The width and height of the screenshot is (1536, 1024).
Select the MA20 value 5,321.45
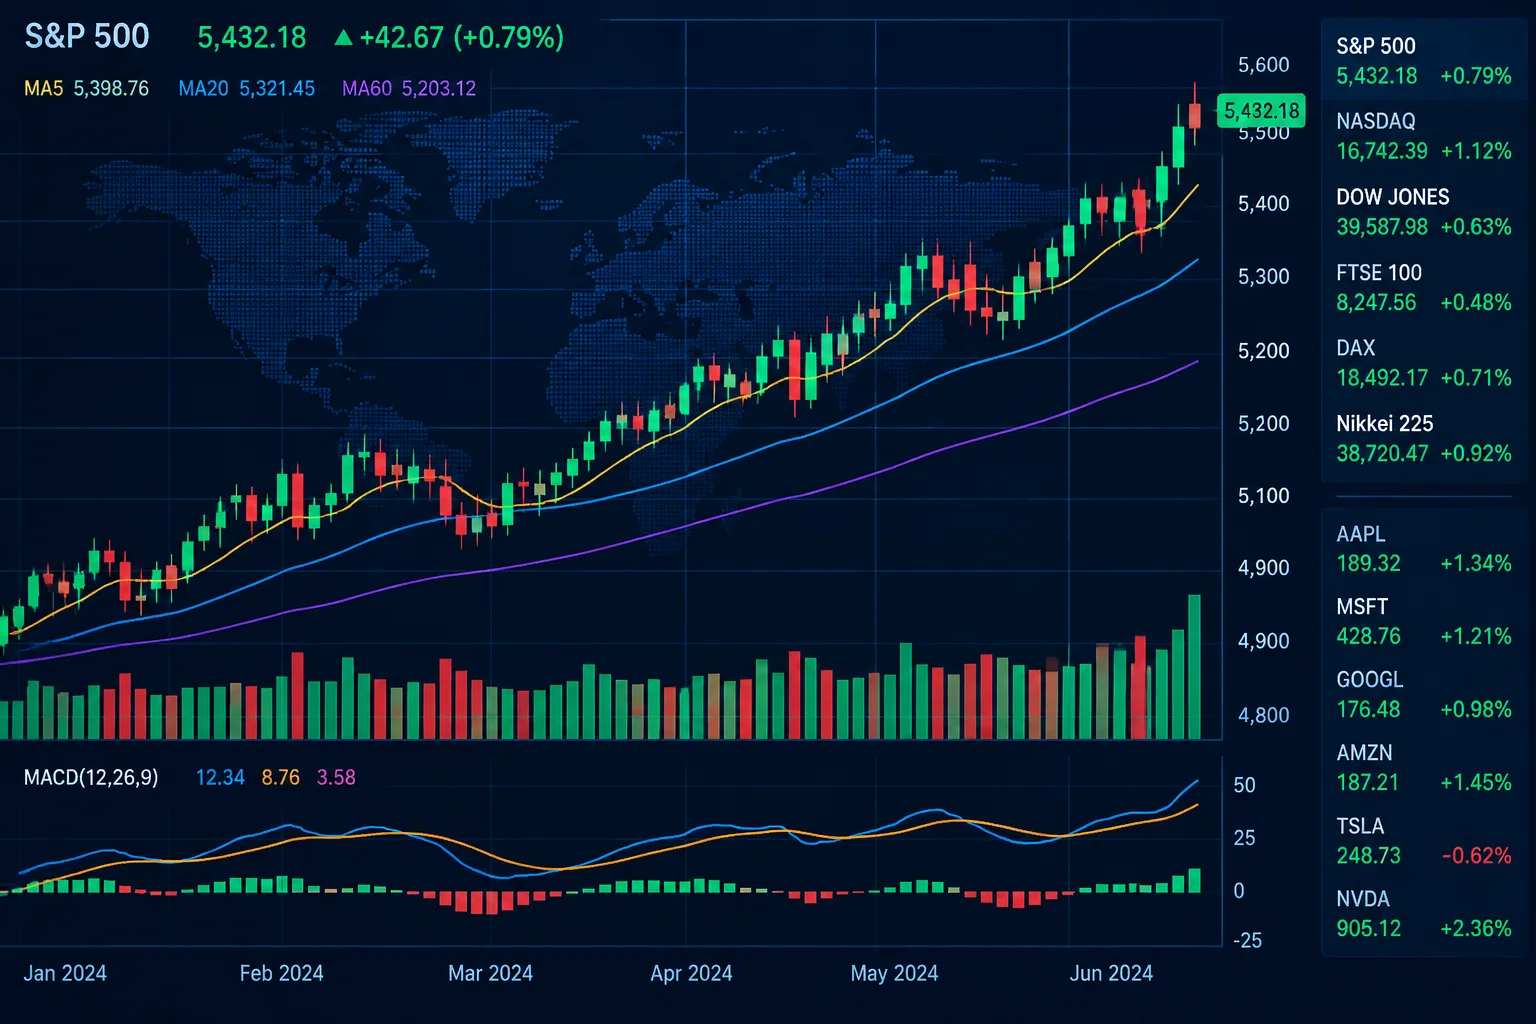[277, 89]
